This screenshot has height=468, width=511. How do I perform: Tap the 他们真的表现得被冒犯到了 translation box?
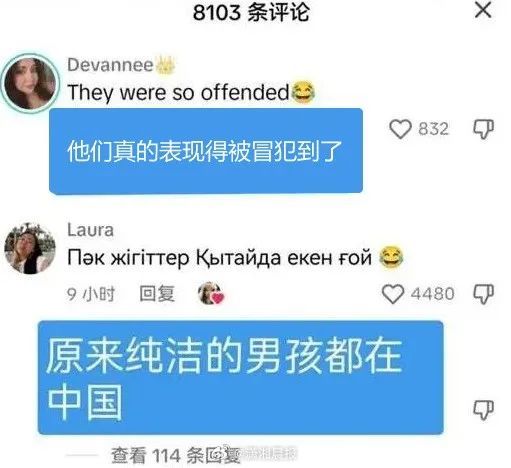[206, 151]
